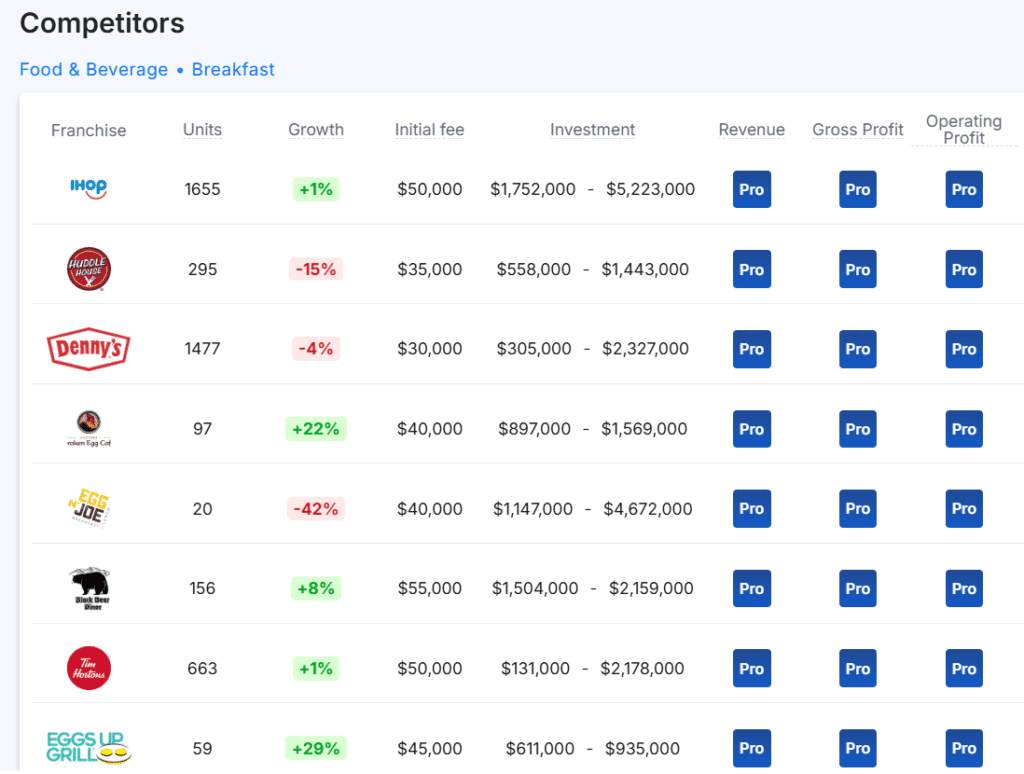Image resolution: width=1024 pixels, height=774 pixels.
Task: Unlock Black Bear Diner Operating Profit Pro button
Action: 964,589
